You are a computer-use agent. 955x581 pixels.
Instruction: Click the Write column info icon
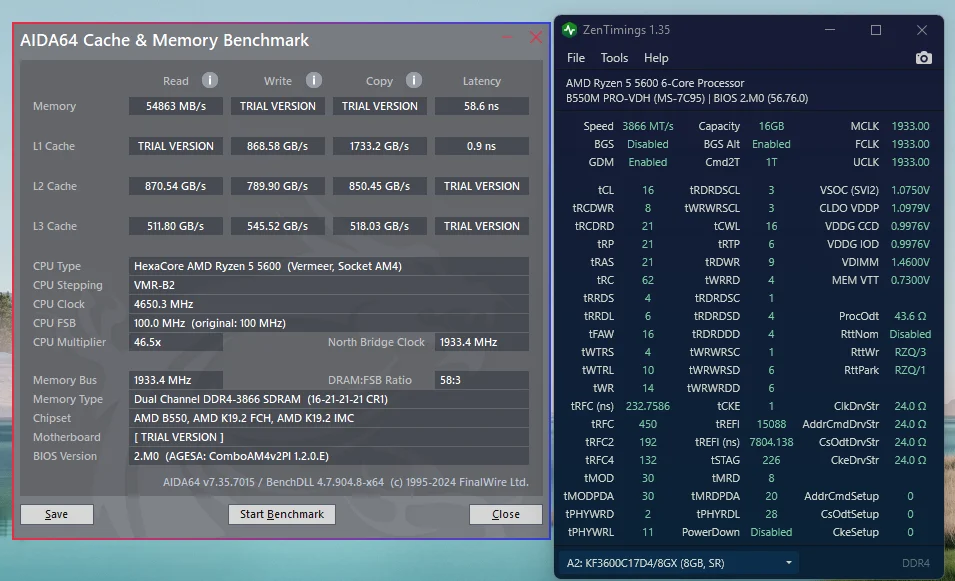point(314,81)
